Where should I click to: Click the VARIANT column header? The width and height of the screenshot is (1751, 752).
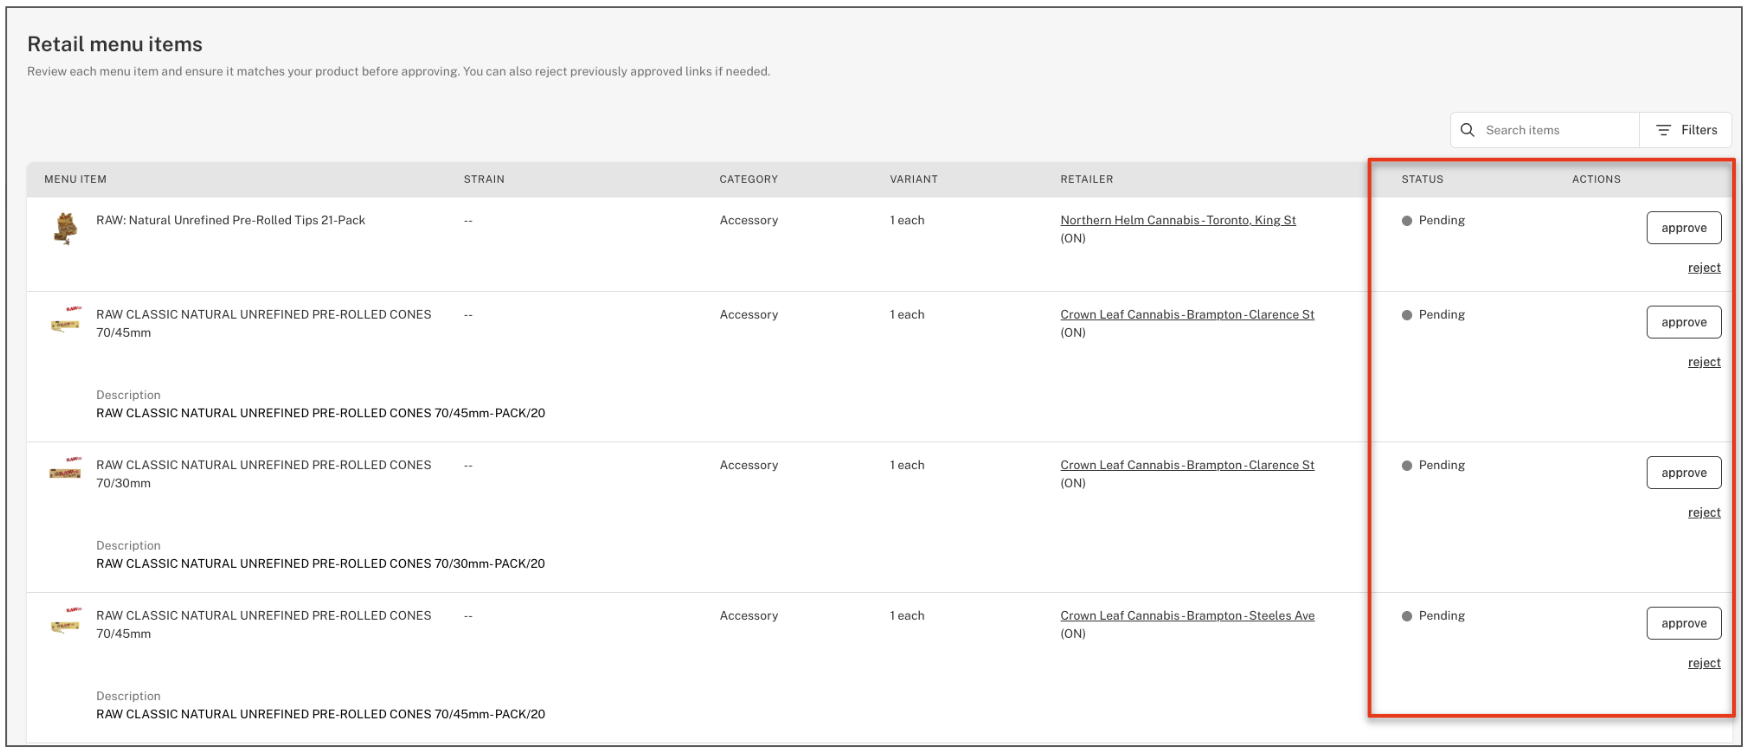(x=914, y=179)
